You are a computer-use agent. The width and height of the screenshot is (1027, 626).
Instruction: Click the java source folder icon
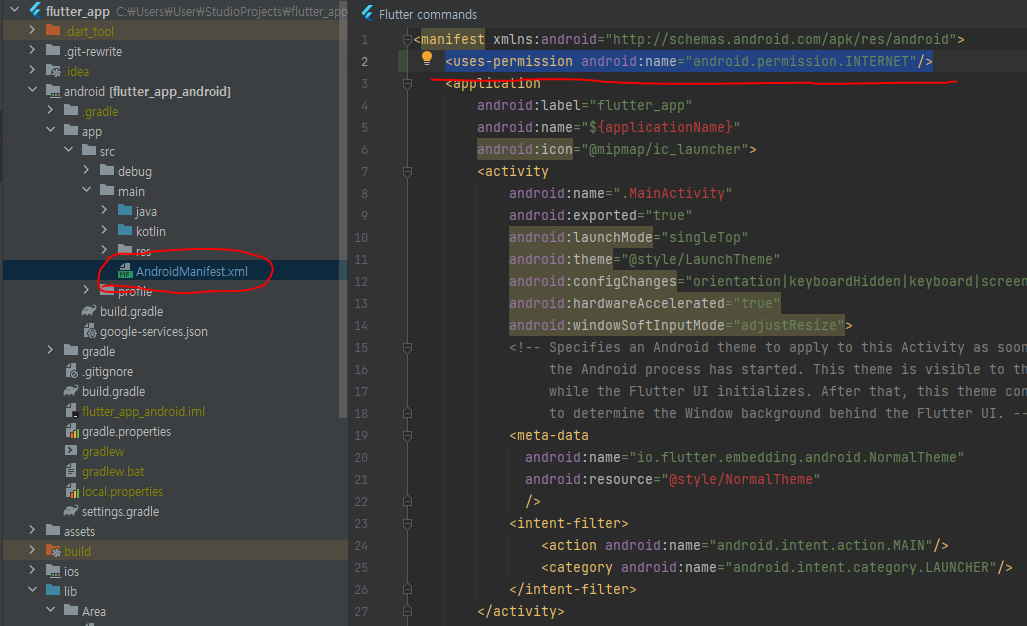pyautogui.click(x=125, y=211)
